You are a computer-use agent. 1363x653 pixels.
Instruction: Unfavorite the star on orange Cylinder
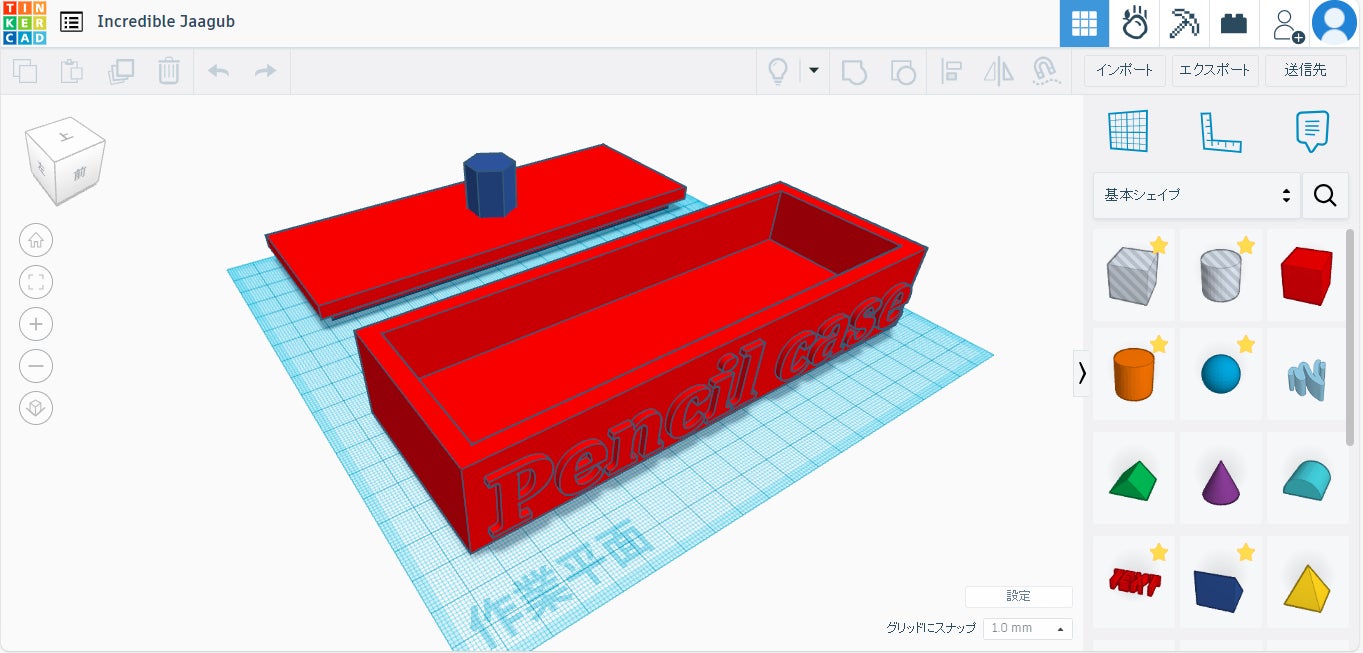[x=1159, y=344]
